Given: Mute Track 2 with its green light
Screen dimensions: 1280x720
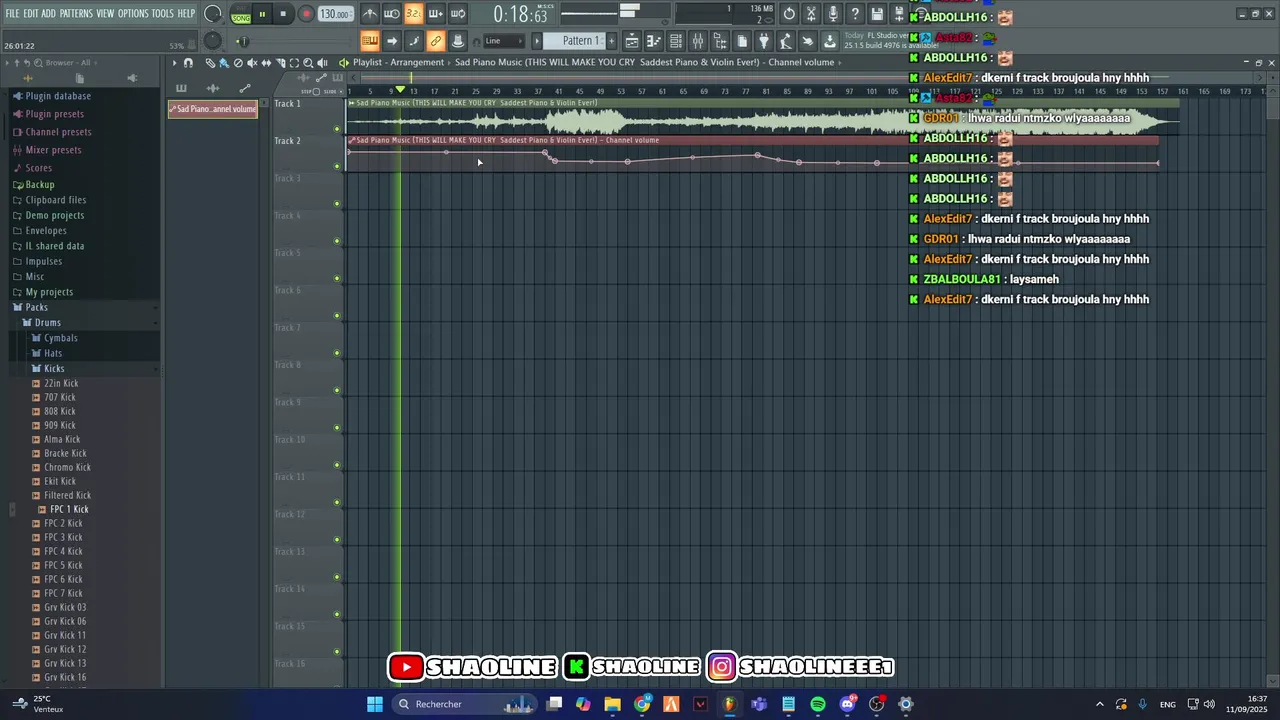Looking at the screenshot, I should pos(337,166).
